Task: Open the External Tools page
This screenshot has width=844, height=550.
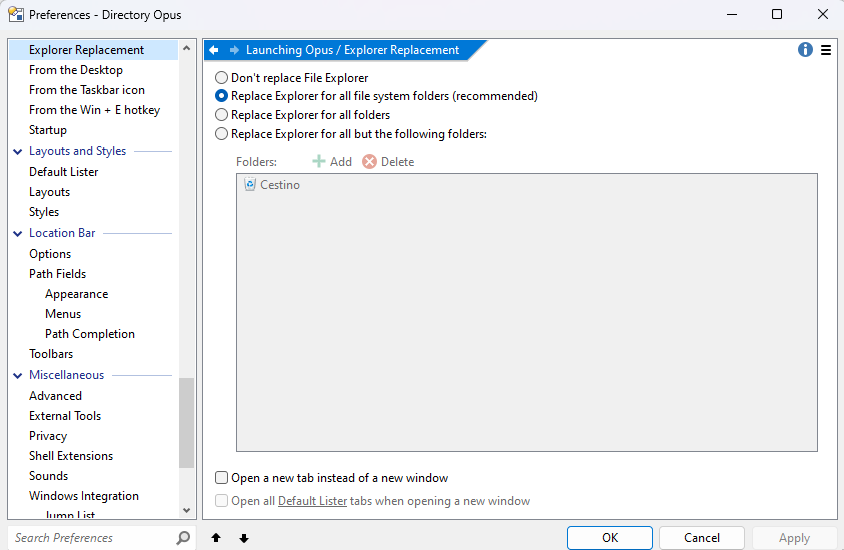Action: (x=65, y=415)
